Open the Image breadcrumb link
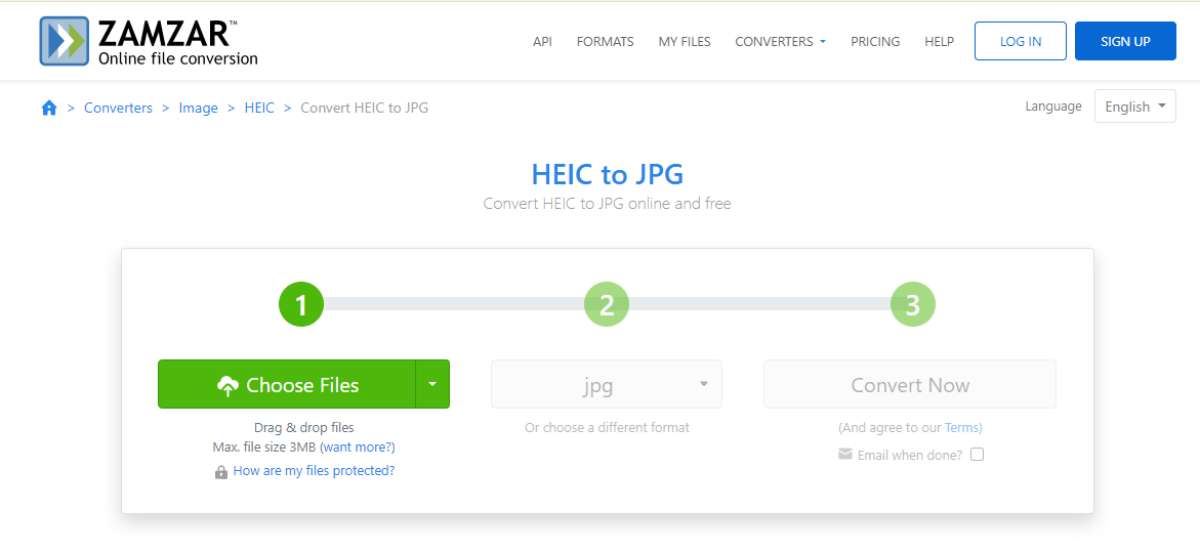 tap(198, 107)
